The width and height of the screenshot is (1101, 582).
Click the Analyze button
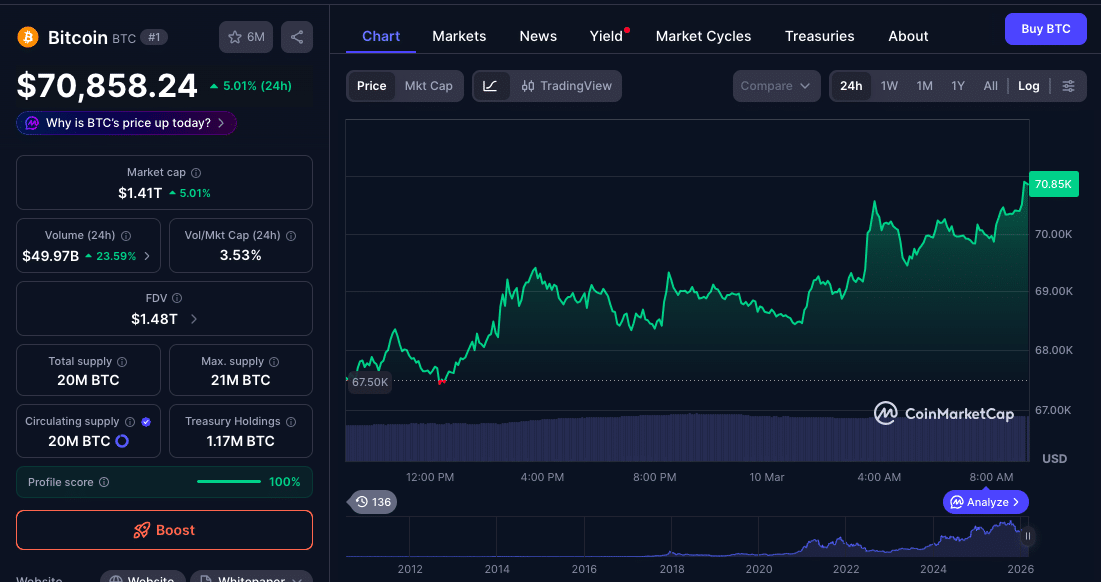pyautogui.click(x=986, y=502)
